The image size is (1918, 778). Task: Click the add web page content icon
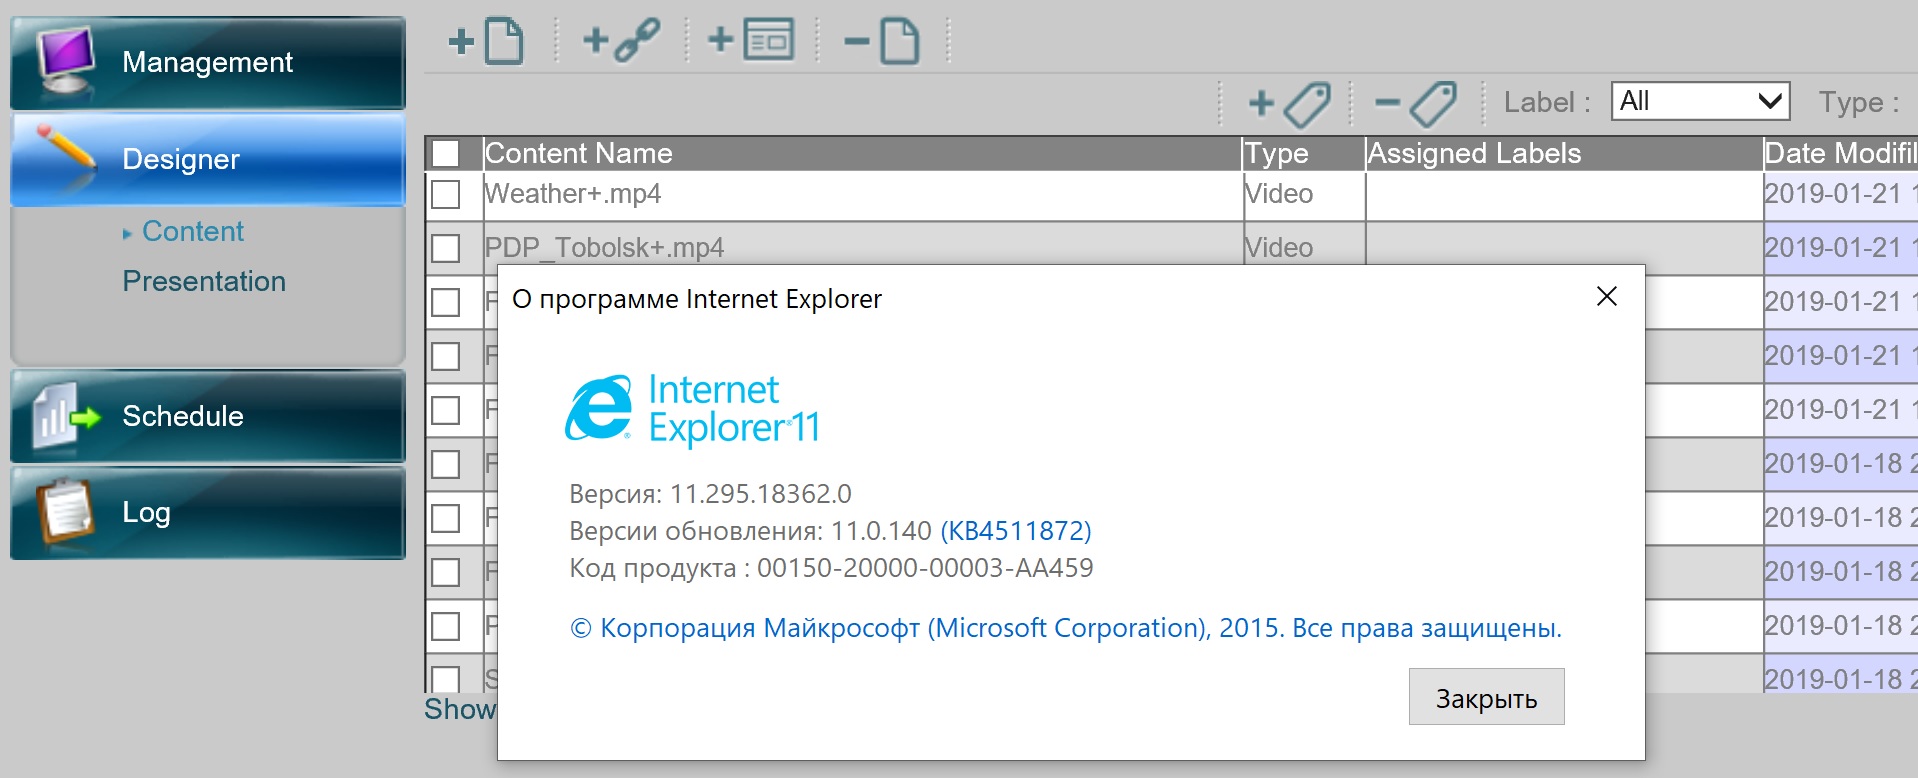click(751, 42)
